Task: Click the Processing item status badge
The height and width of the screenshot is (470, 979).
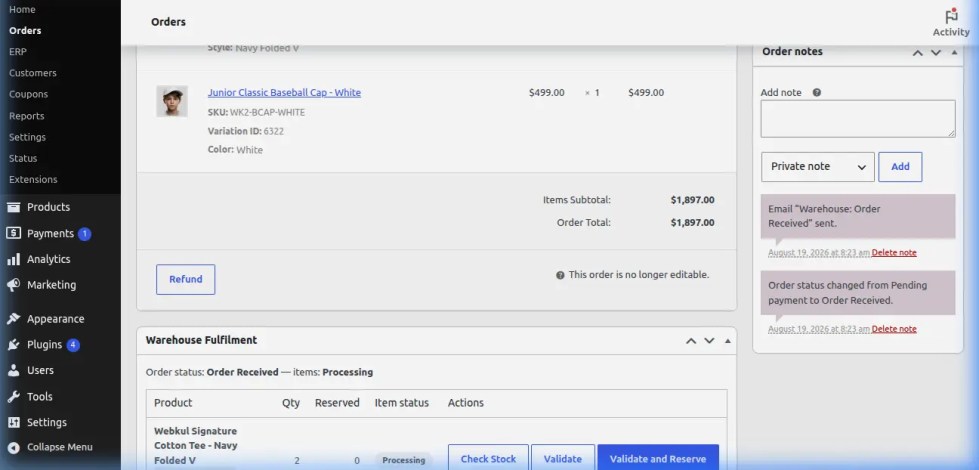Action: tap(403, 460)
